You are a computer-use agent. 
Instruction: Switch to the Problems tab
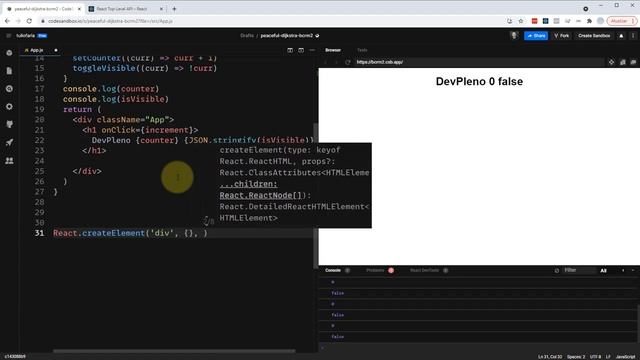click(x=375, y=270)
